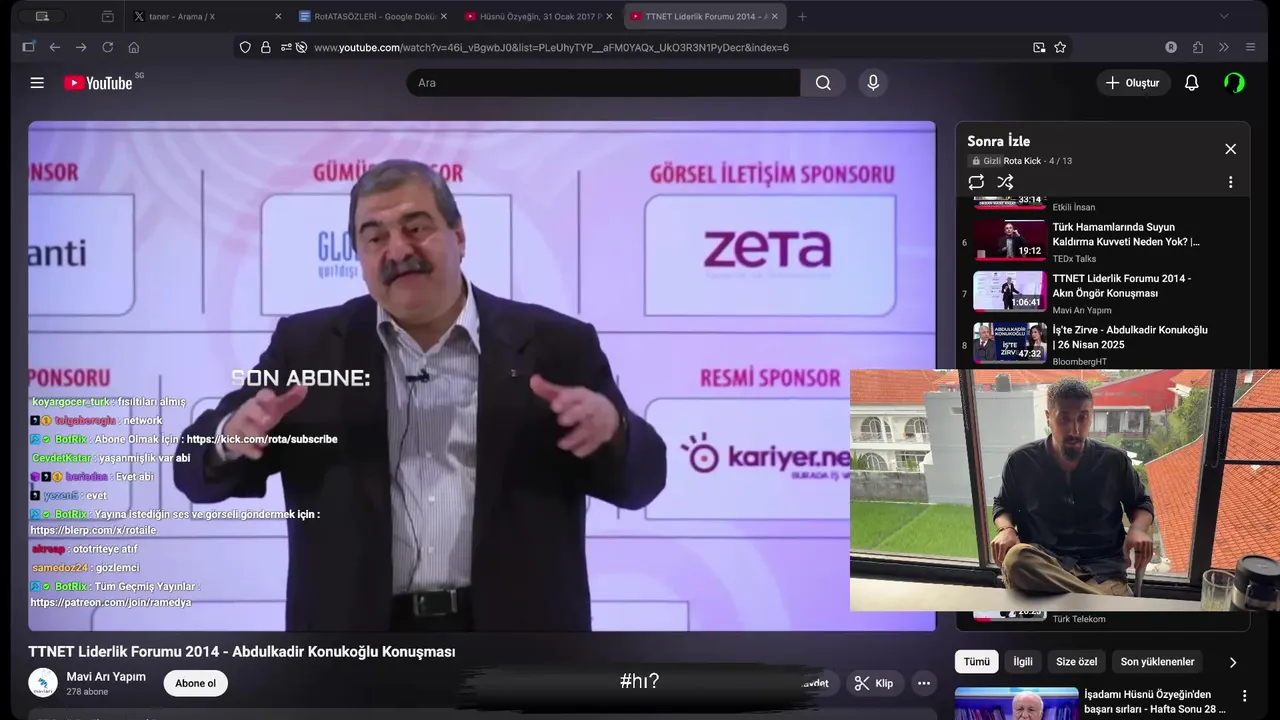Open the browser application menu
The width and height of the screenshot is (1280, 720).
click(1250, 47)
